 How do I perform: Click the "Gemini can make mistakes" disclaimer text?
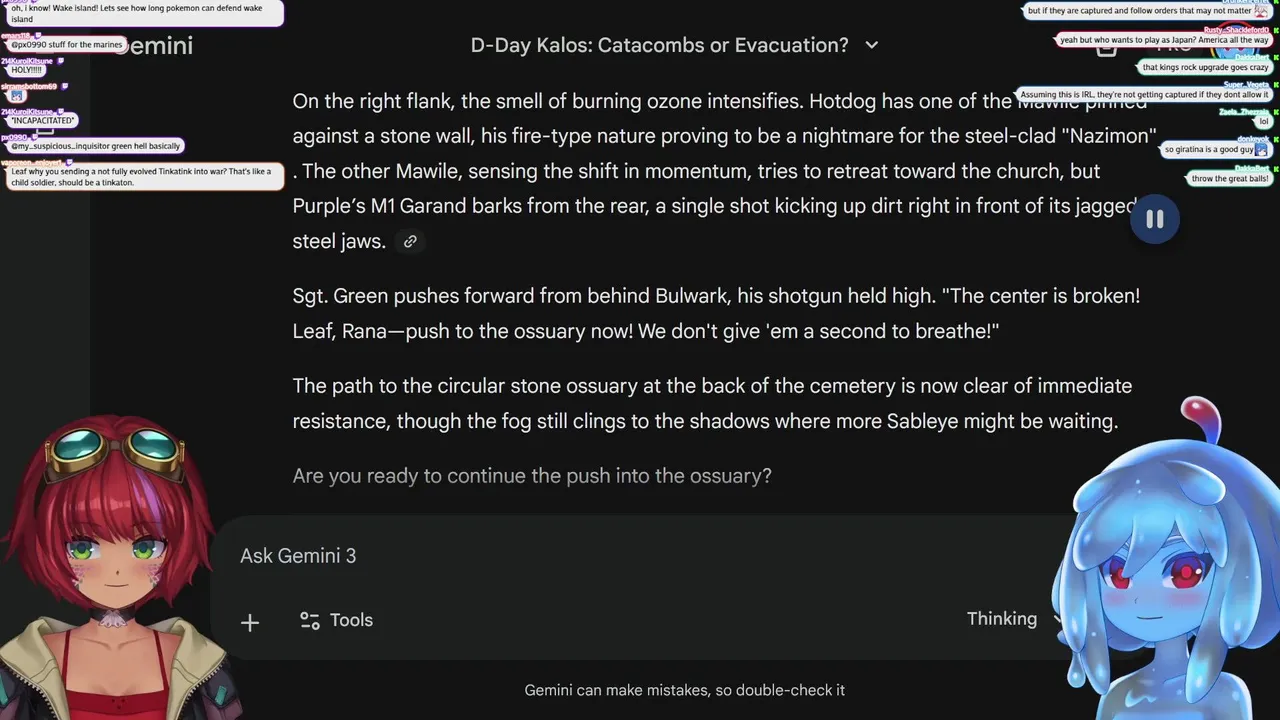pyautogui.click(x=684, y=690)
